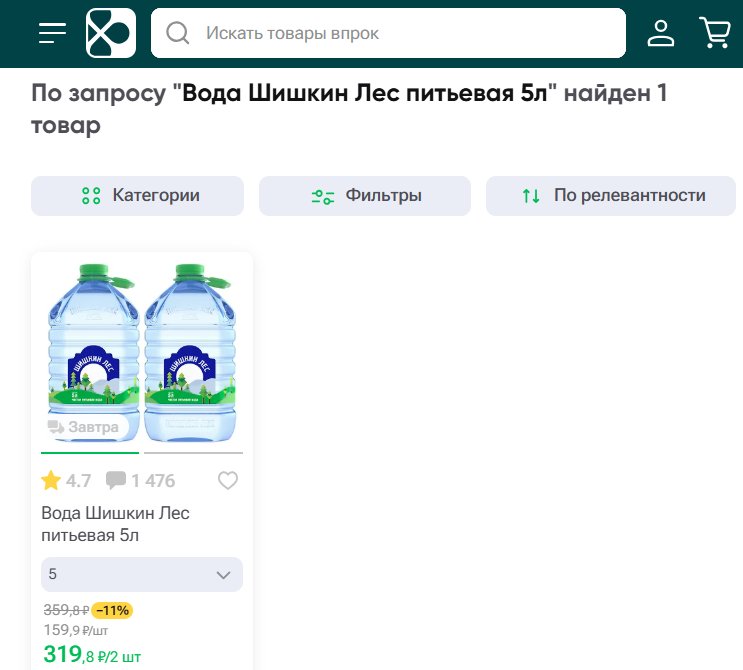Add the water to favorites with the heart
Screen dimensions: 743x670
pos(228,480)
